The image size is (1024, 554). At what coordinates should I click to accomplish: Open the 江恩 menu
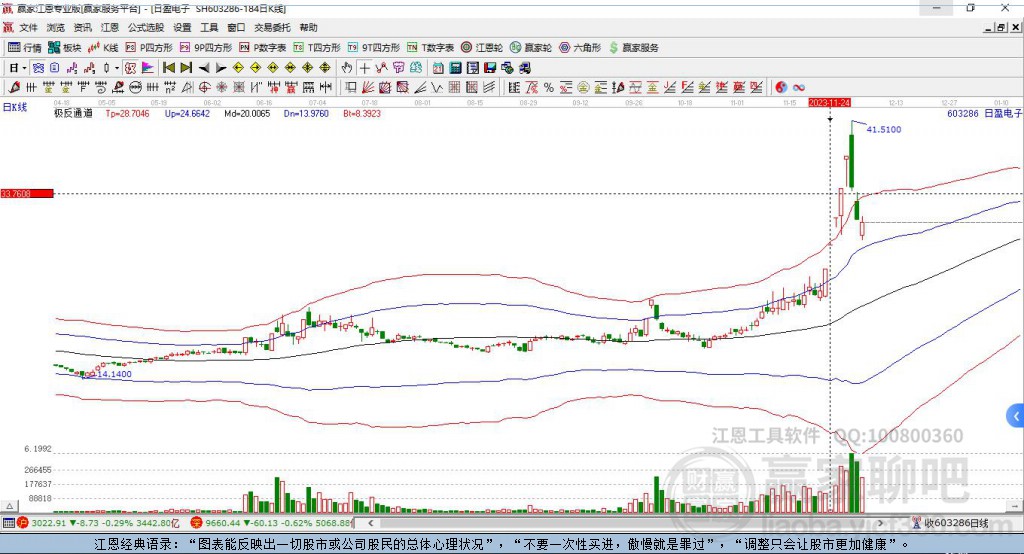[x=110, y=27]
